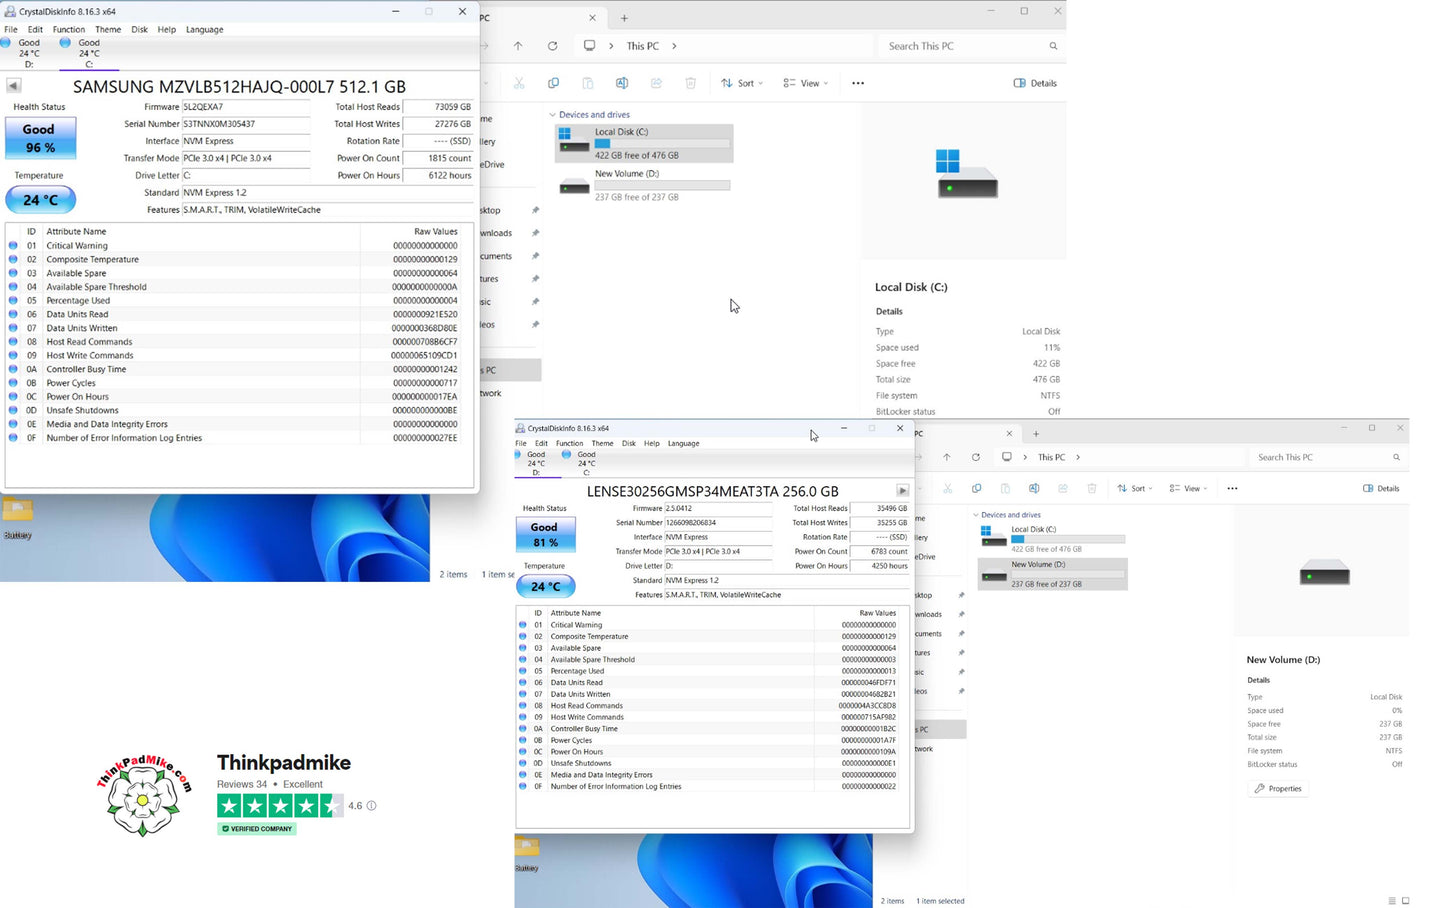Click Local Disk (C:) usage bar in New Volume Explorer
This screenshot has height=908, width=1445.
(x=1068, y=539)
